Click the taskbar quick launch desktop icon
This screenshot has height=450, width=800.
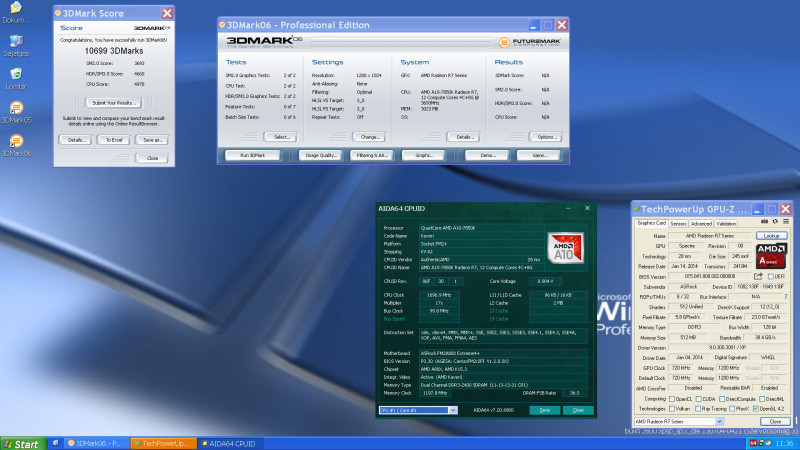coord(56,443)
